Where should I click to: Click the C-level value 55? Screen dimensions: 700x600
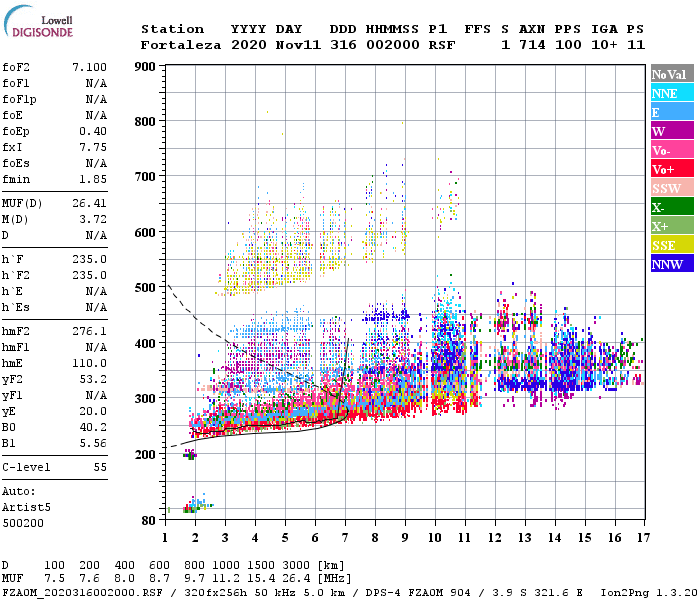(100, 467)
